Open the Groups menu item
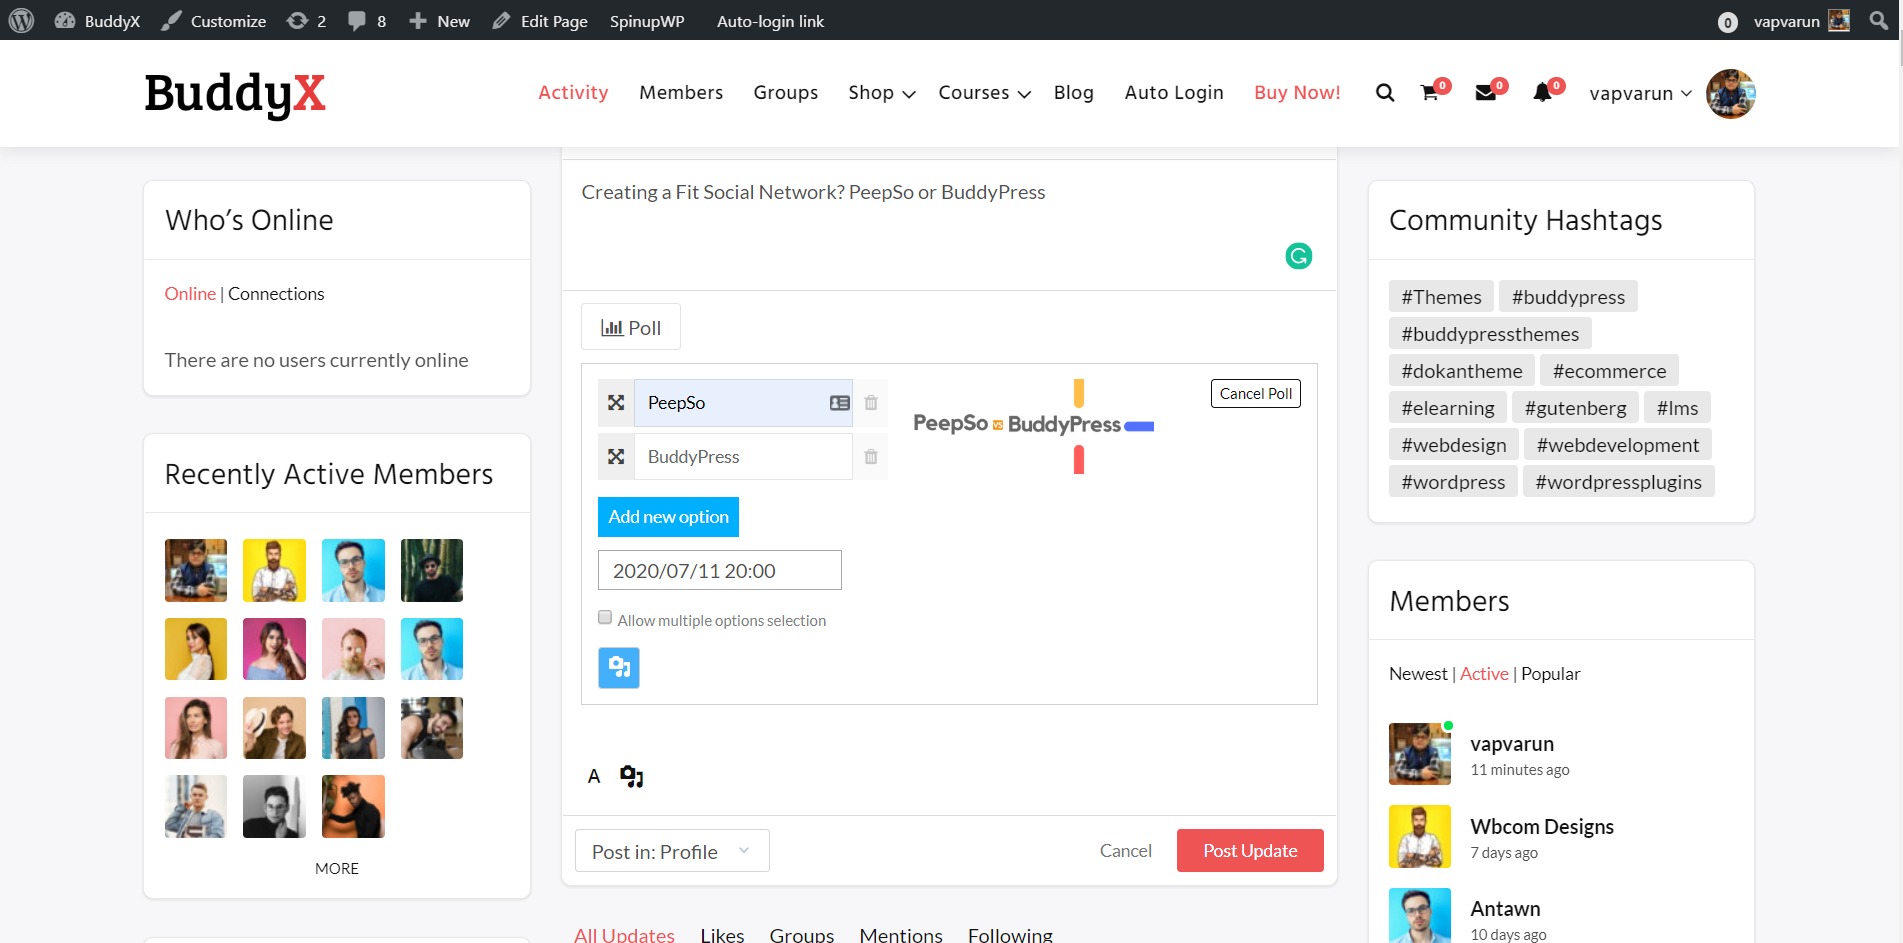Viewport: 1903px width, 943px height. (x=785, y=92)
